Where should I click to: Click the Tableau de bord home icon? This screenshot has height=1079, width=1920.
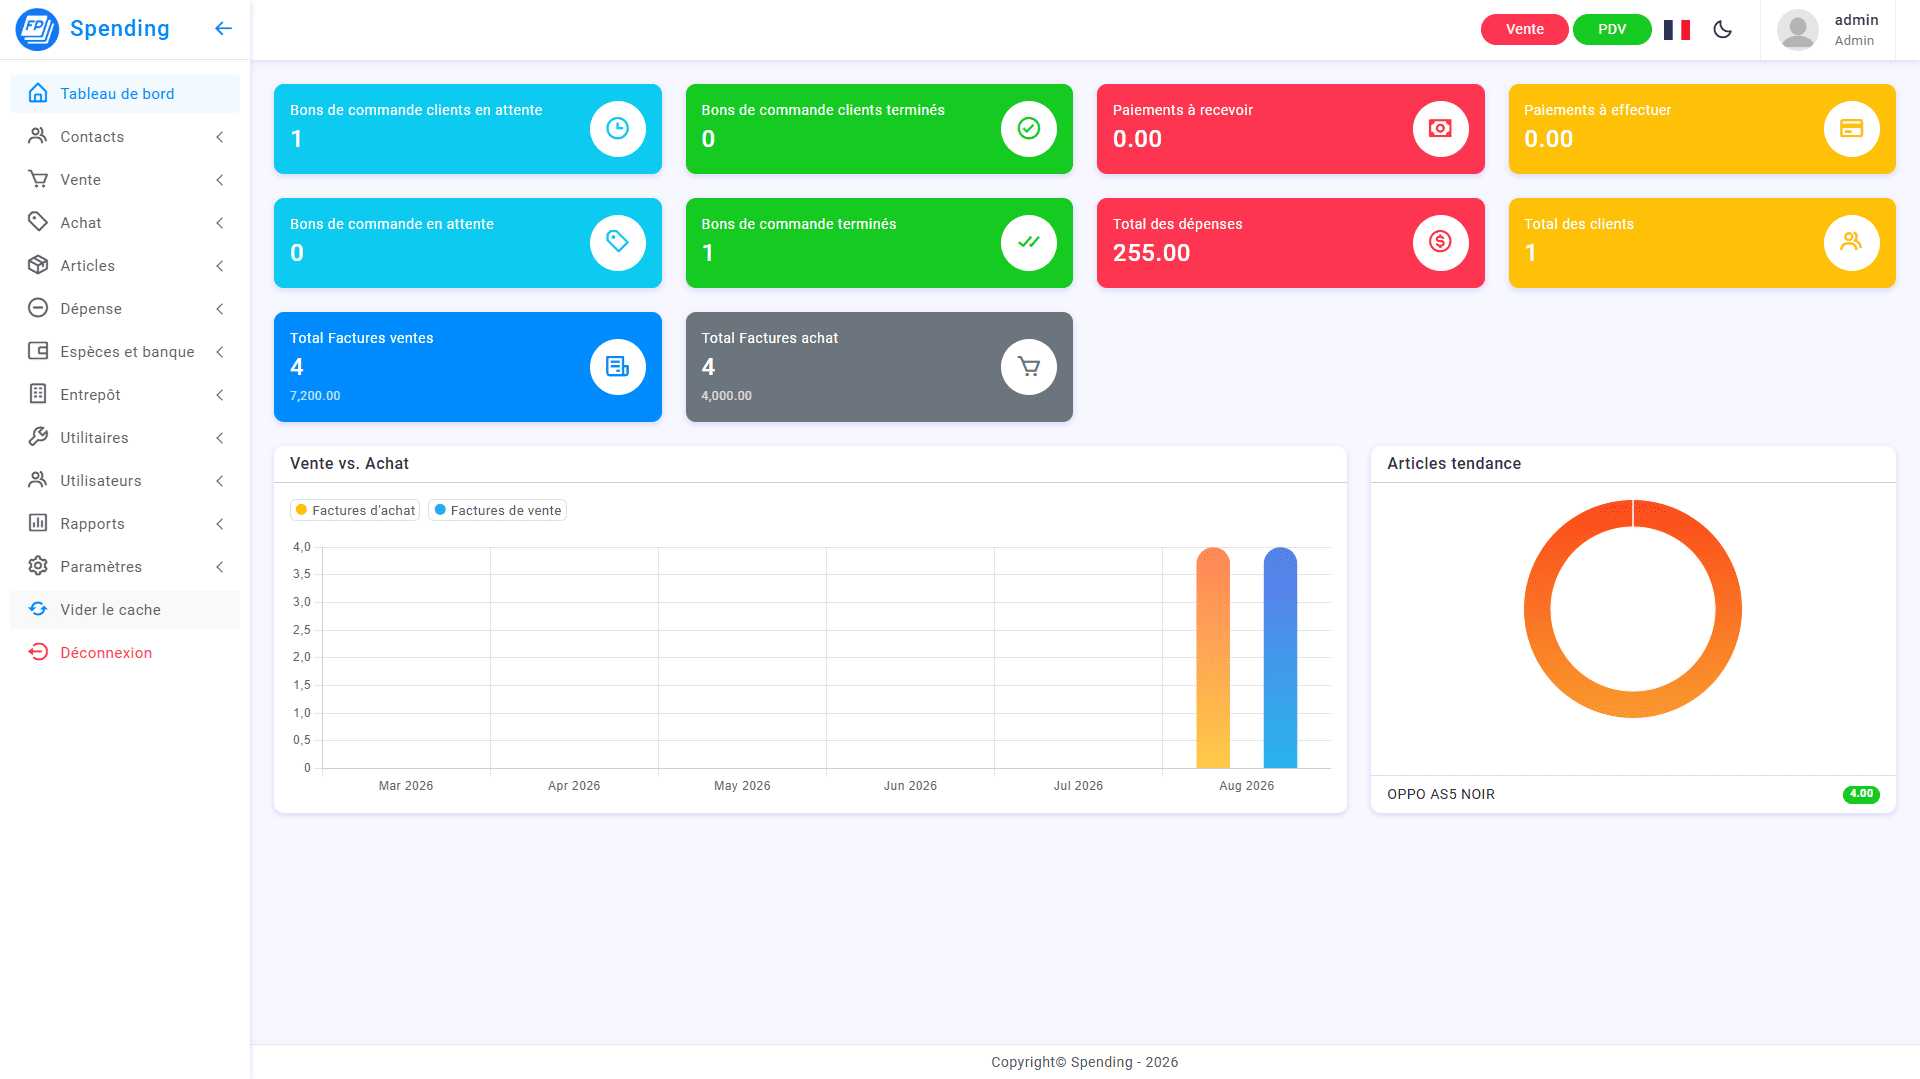pos(38,93)
